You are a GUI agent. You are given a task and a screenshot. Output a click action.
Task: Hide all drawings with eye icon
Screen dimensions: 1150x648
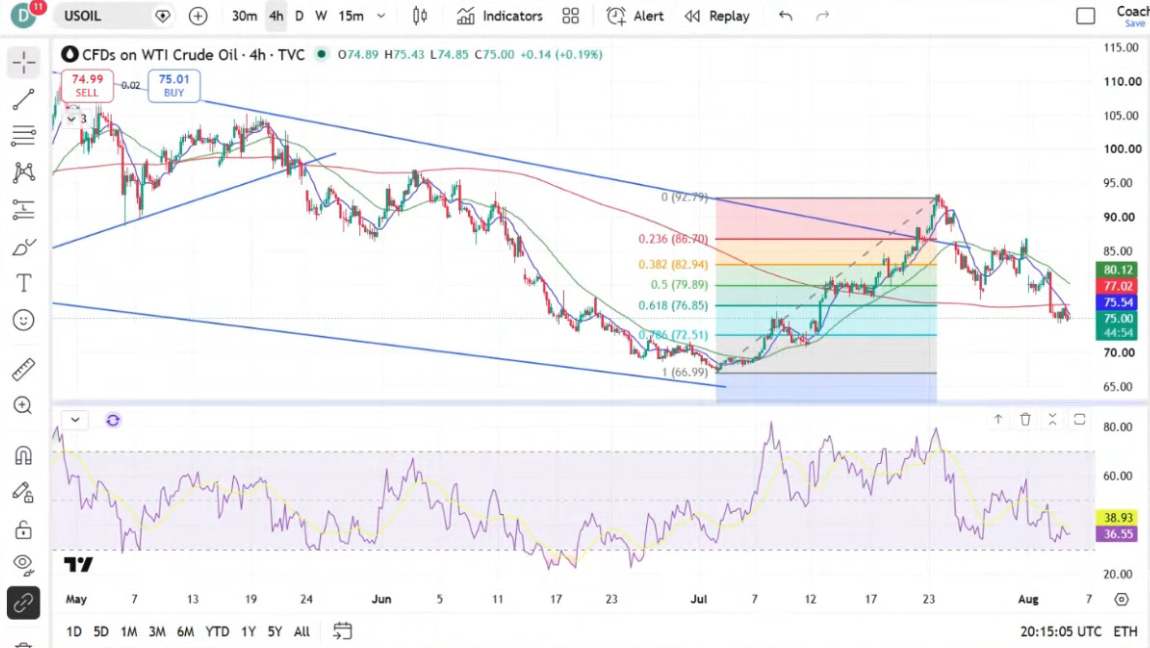pyautogui.click(x=23, y=564)
